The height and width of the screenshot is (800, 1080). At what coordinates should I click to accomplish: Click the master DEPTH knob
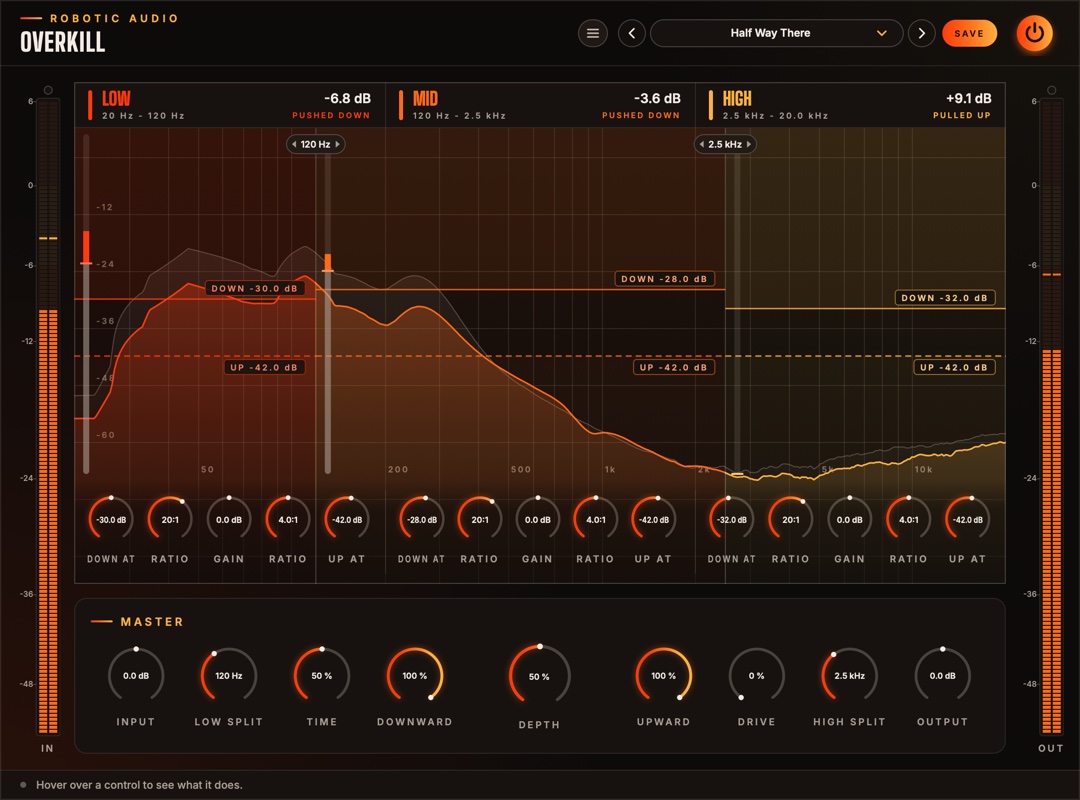coord(539,676)
